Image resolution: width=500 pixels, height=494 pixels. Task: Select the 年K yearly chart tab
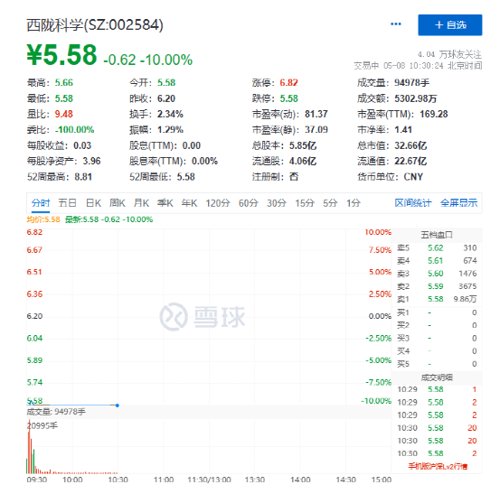pos(189,203)
